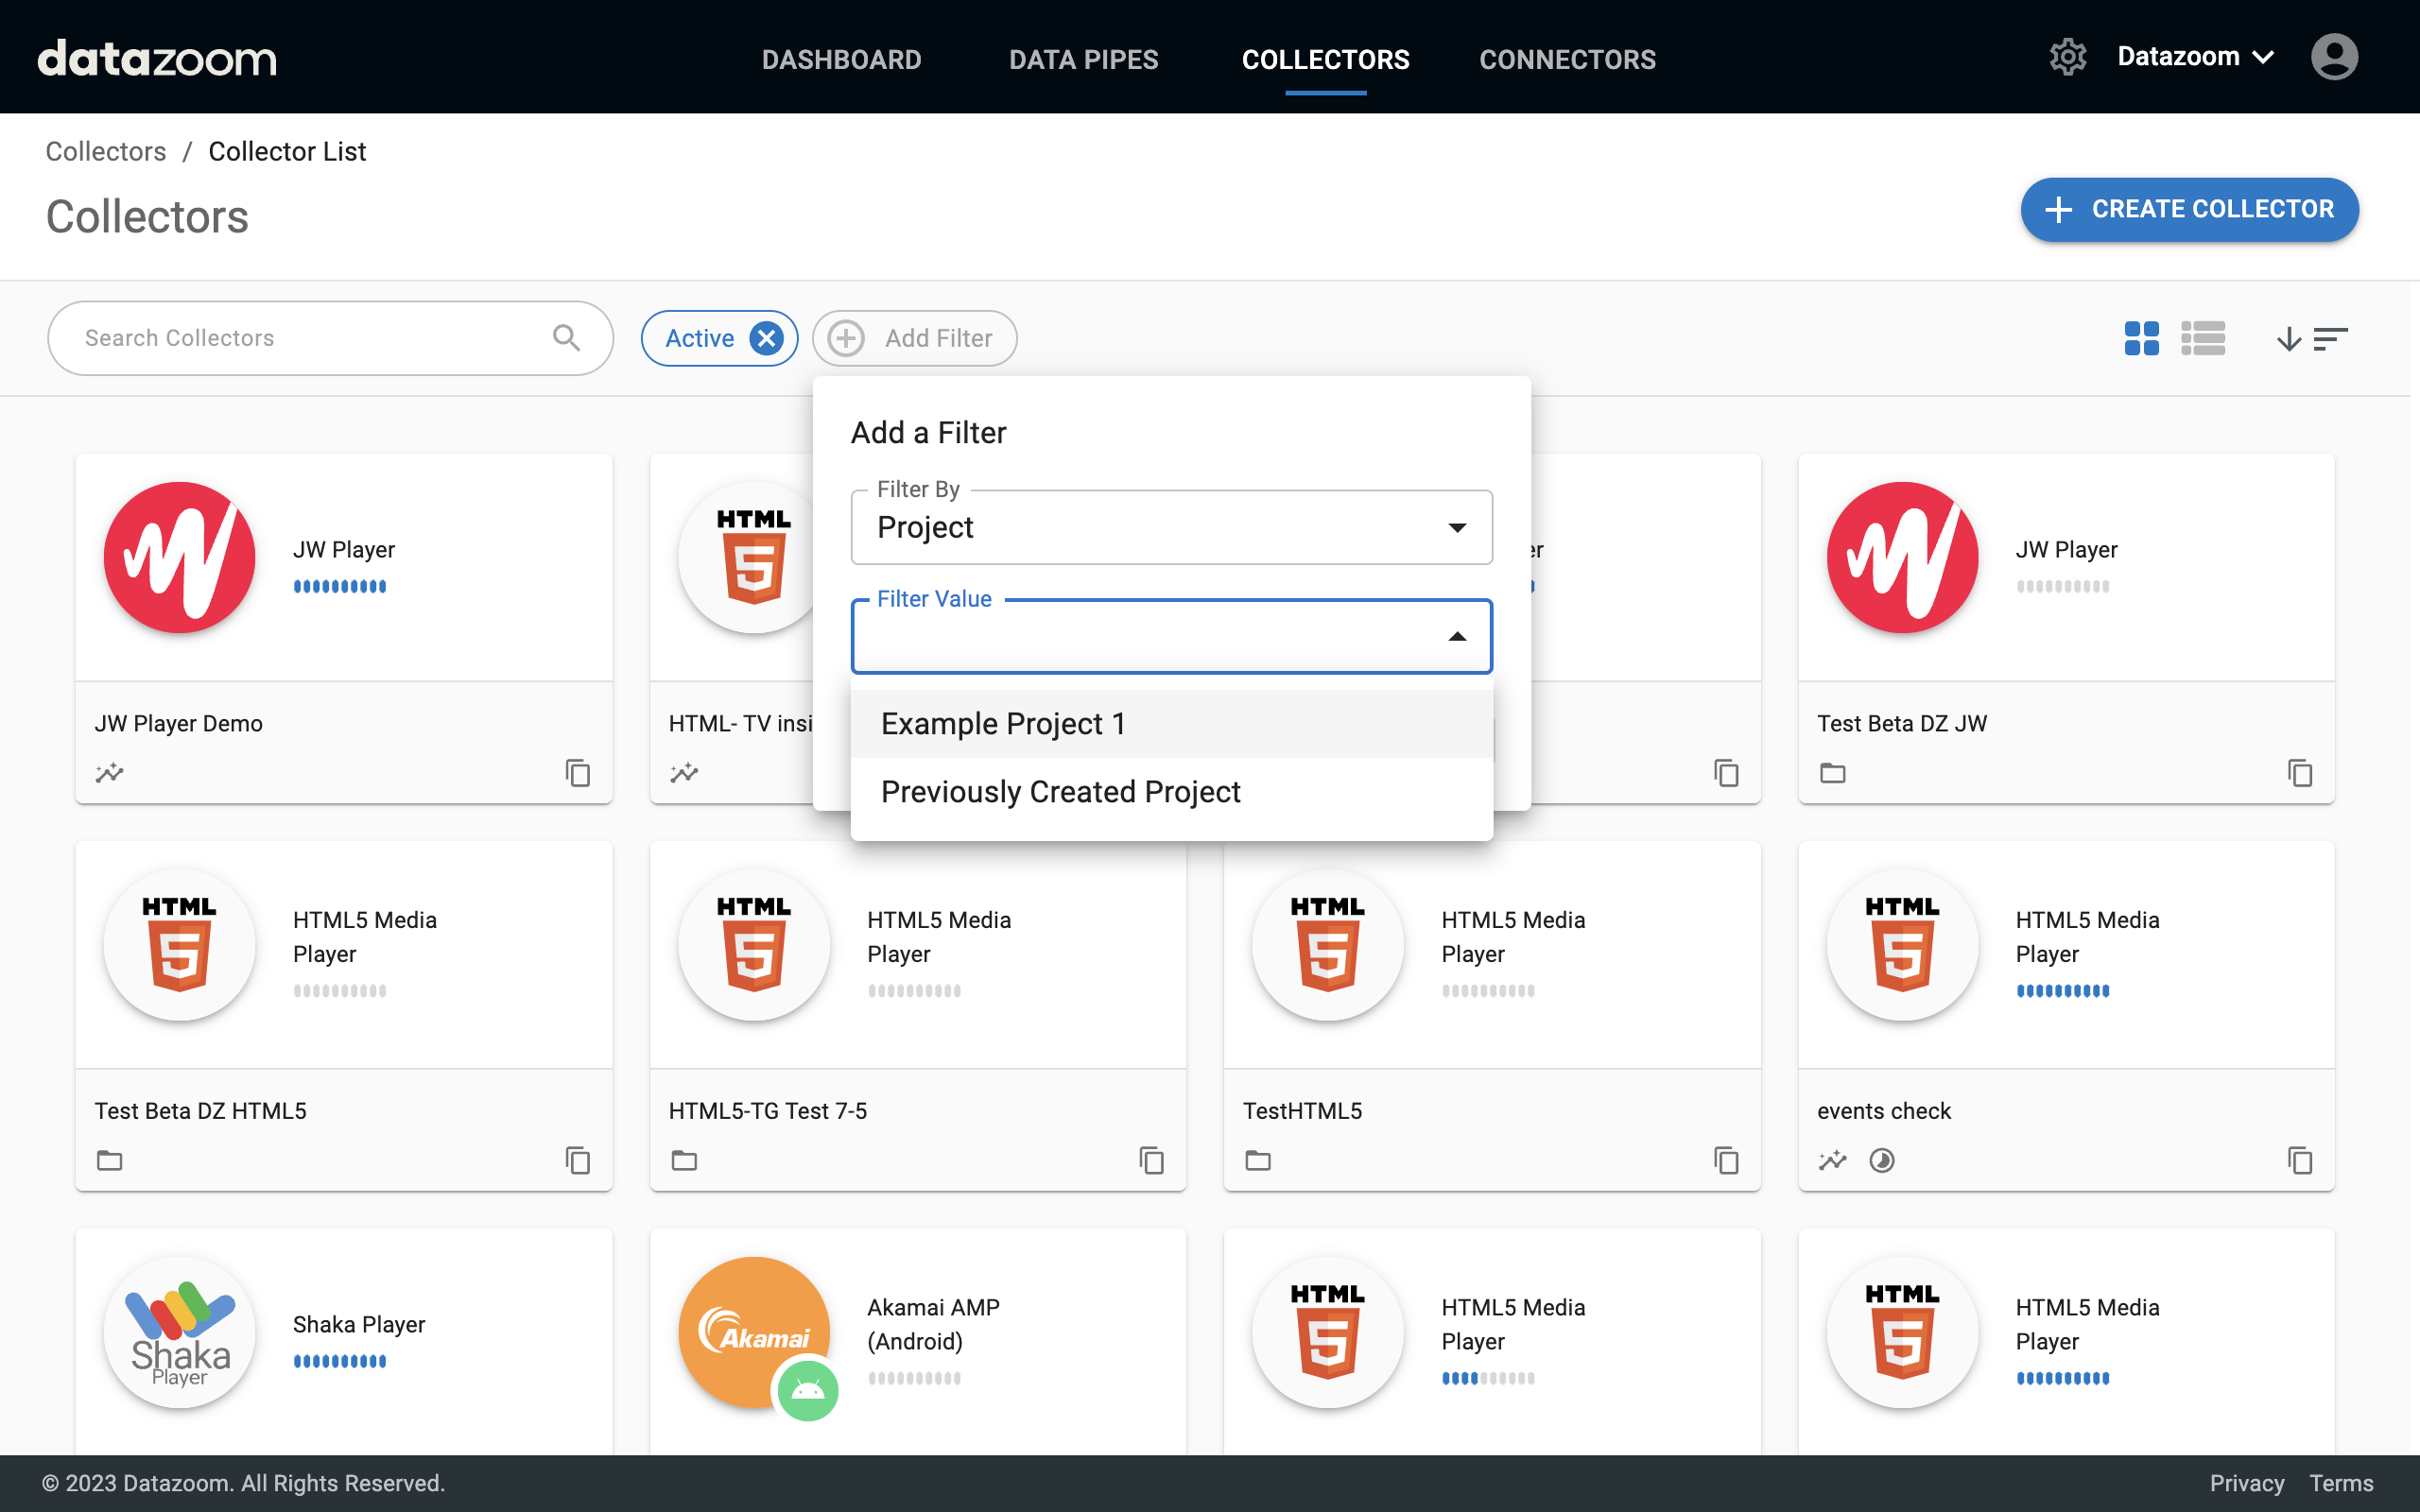Image resolution: width=2420 pixels, height=1512 pixels.
Task: Click the Akamai AMP Android logo
Action: [x=755, y=1332]
